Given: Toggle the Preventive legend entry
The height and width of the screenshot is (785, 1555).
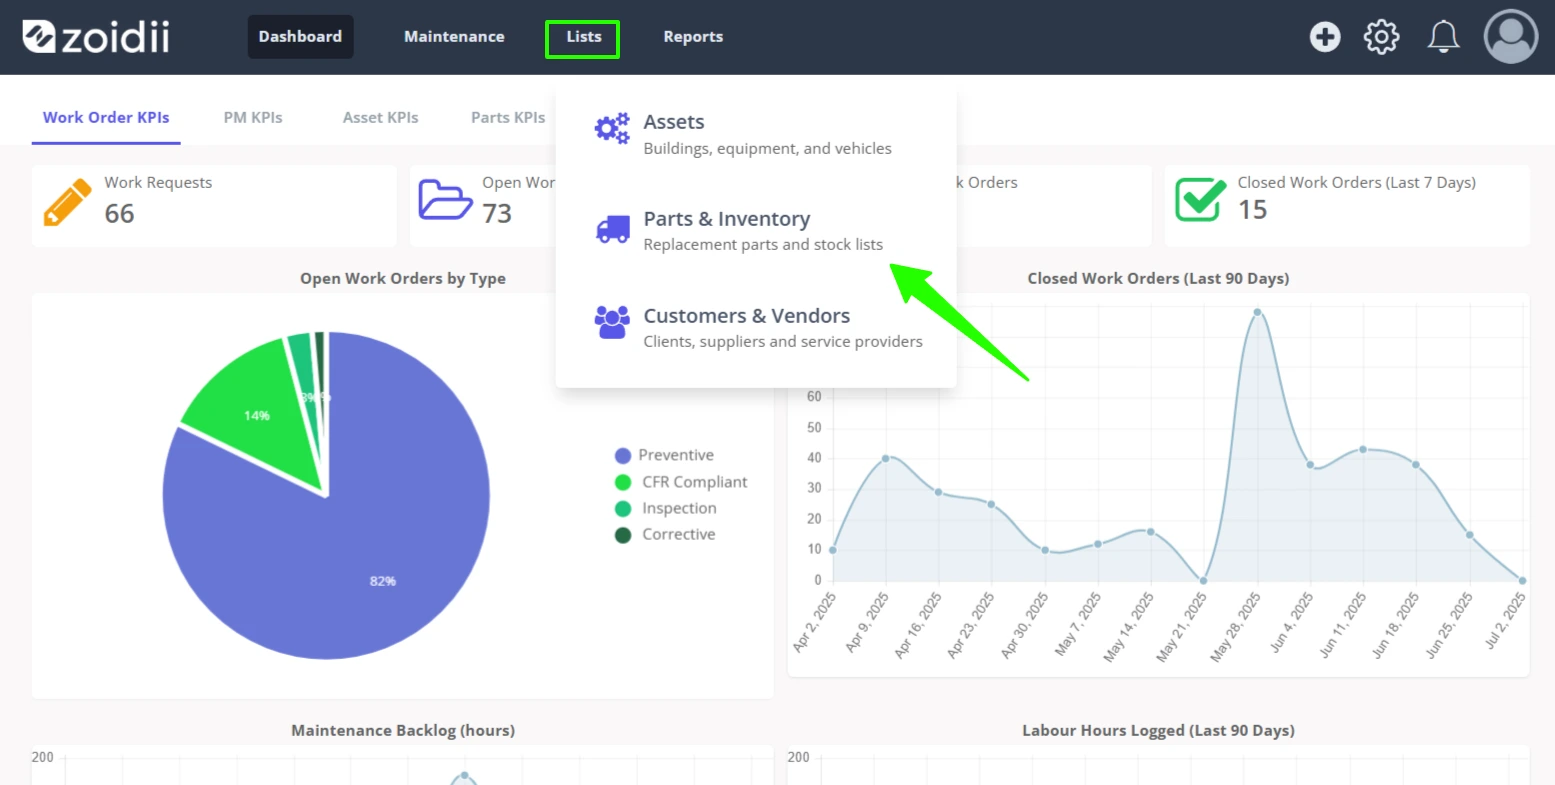Looking at the screenshot, I should click(x=664, y=455).
